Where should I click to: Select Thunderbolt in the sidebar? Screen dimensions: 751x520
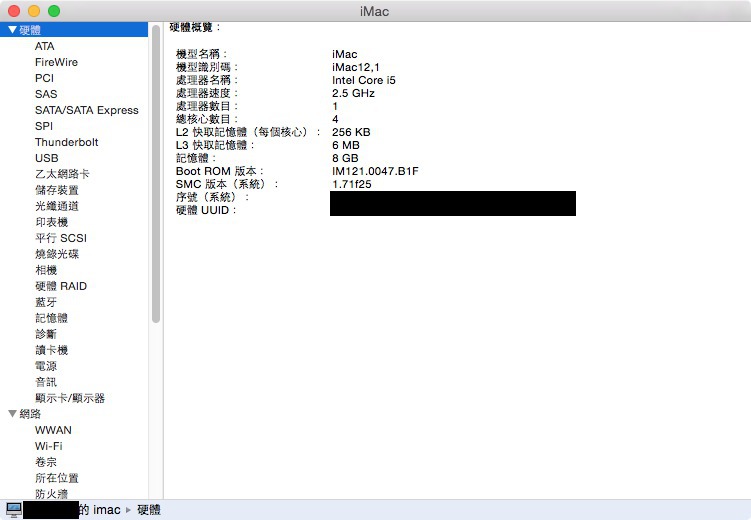click(67, 142)
